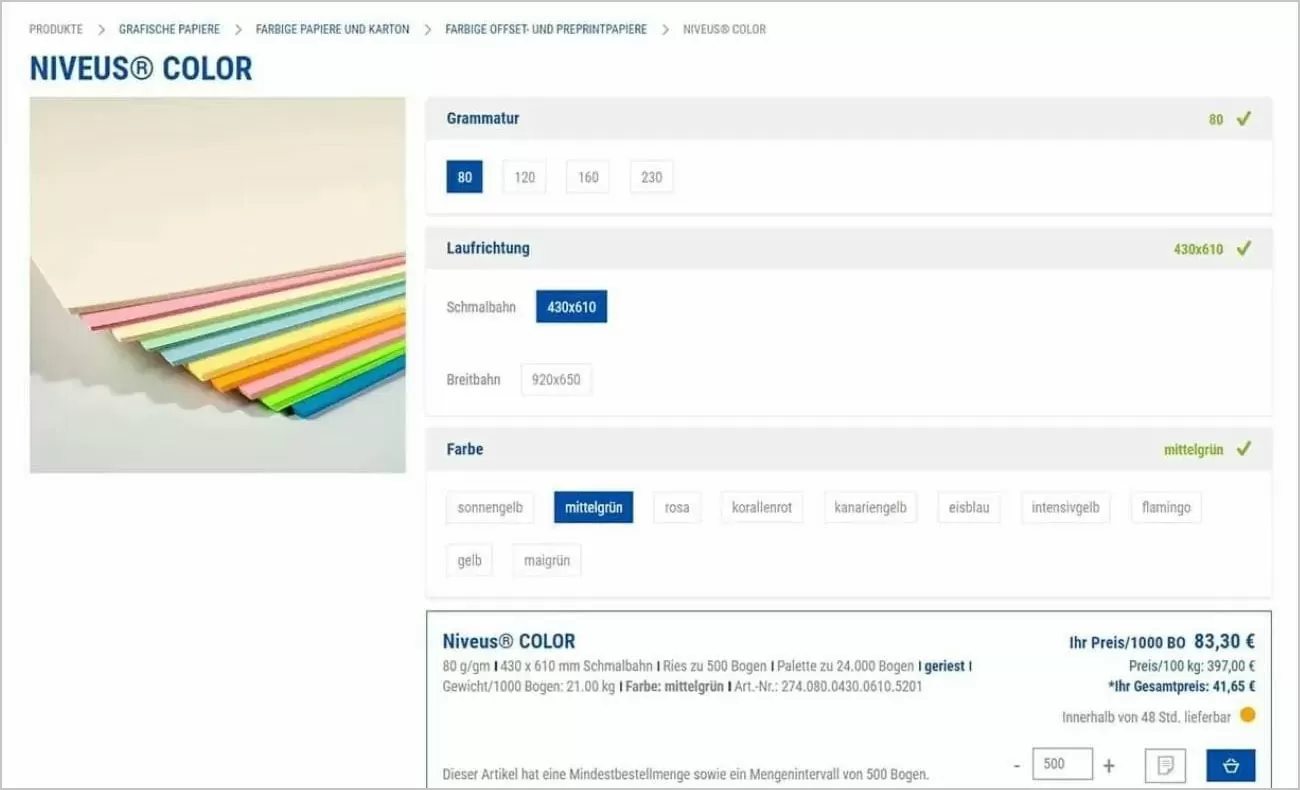Open the GRAFISCHE PAPIERE breadcrumb item
Screen dimensions: 1300x790
tap(168, 29)
